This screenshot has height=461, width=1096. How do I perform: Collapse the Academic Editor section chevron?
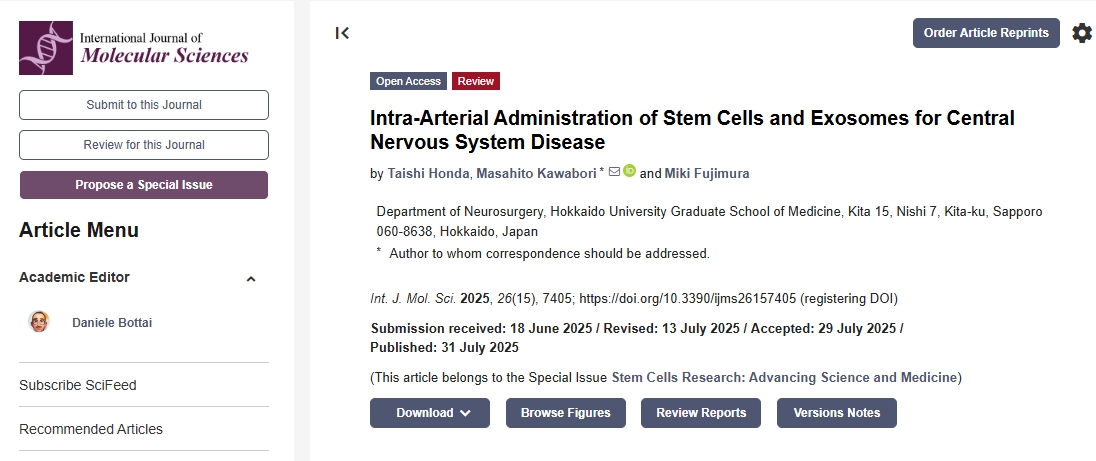251,279
